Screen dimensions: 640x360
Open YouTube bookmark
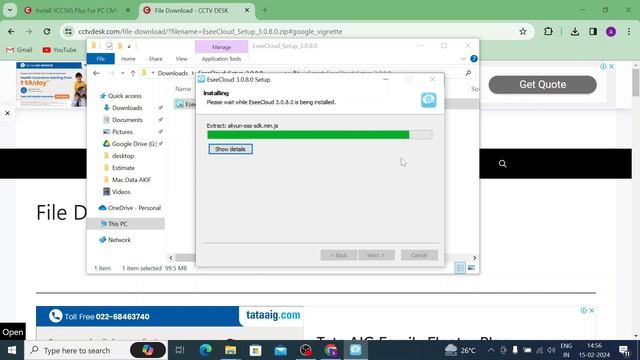(60, 50)
